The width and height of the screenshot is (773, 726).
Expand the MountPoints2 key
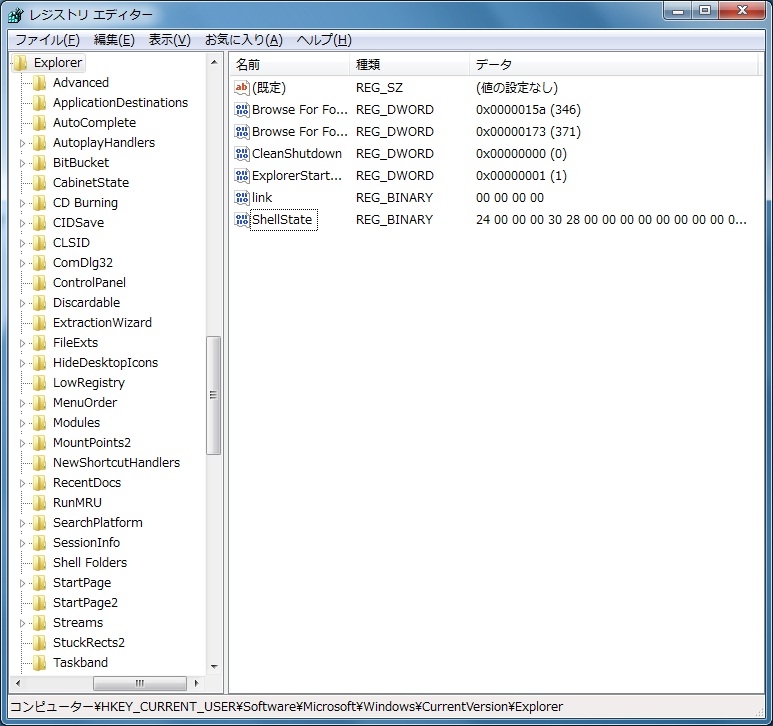(x=22, y=443)
